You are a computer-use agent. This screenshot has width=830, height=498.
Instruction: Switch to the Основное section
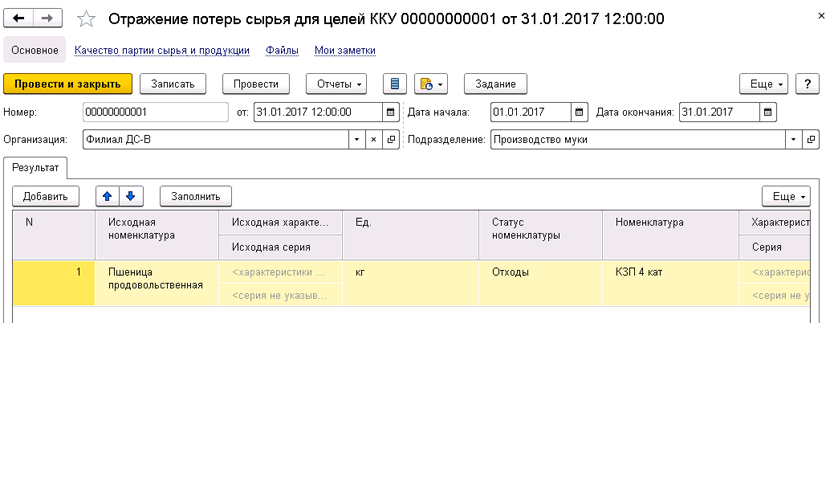point(35,50)
